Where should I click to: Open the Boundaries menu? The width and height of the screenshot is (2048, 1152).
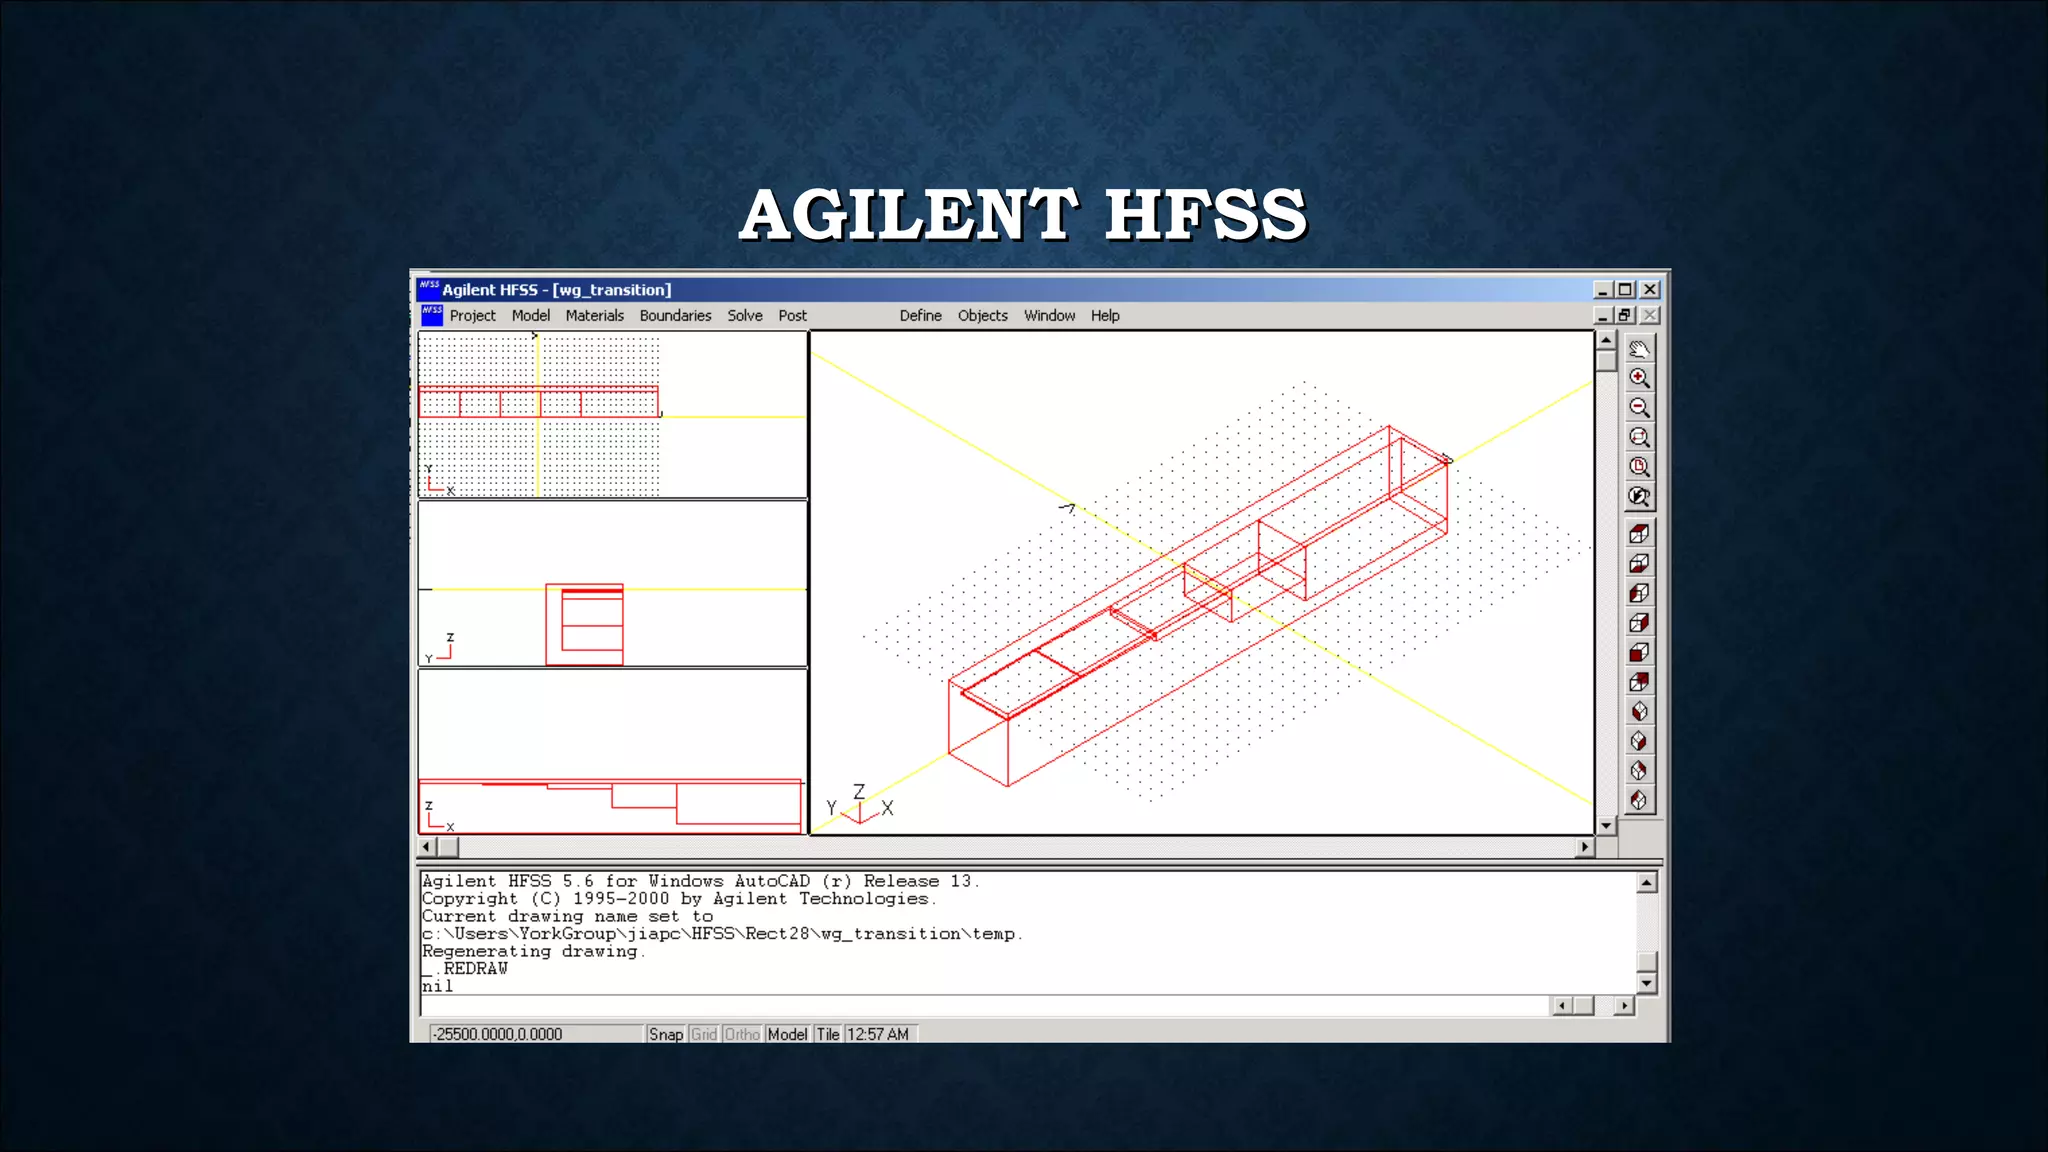[x=676, y=315]
